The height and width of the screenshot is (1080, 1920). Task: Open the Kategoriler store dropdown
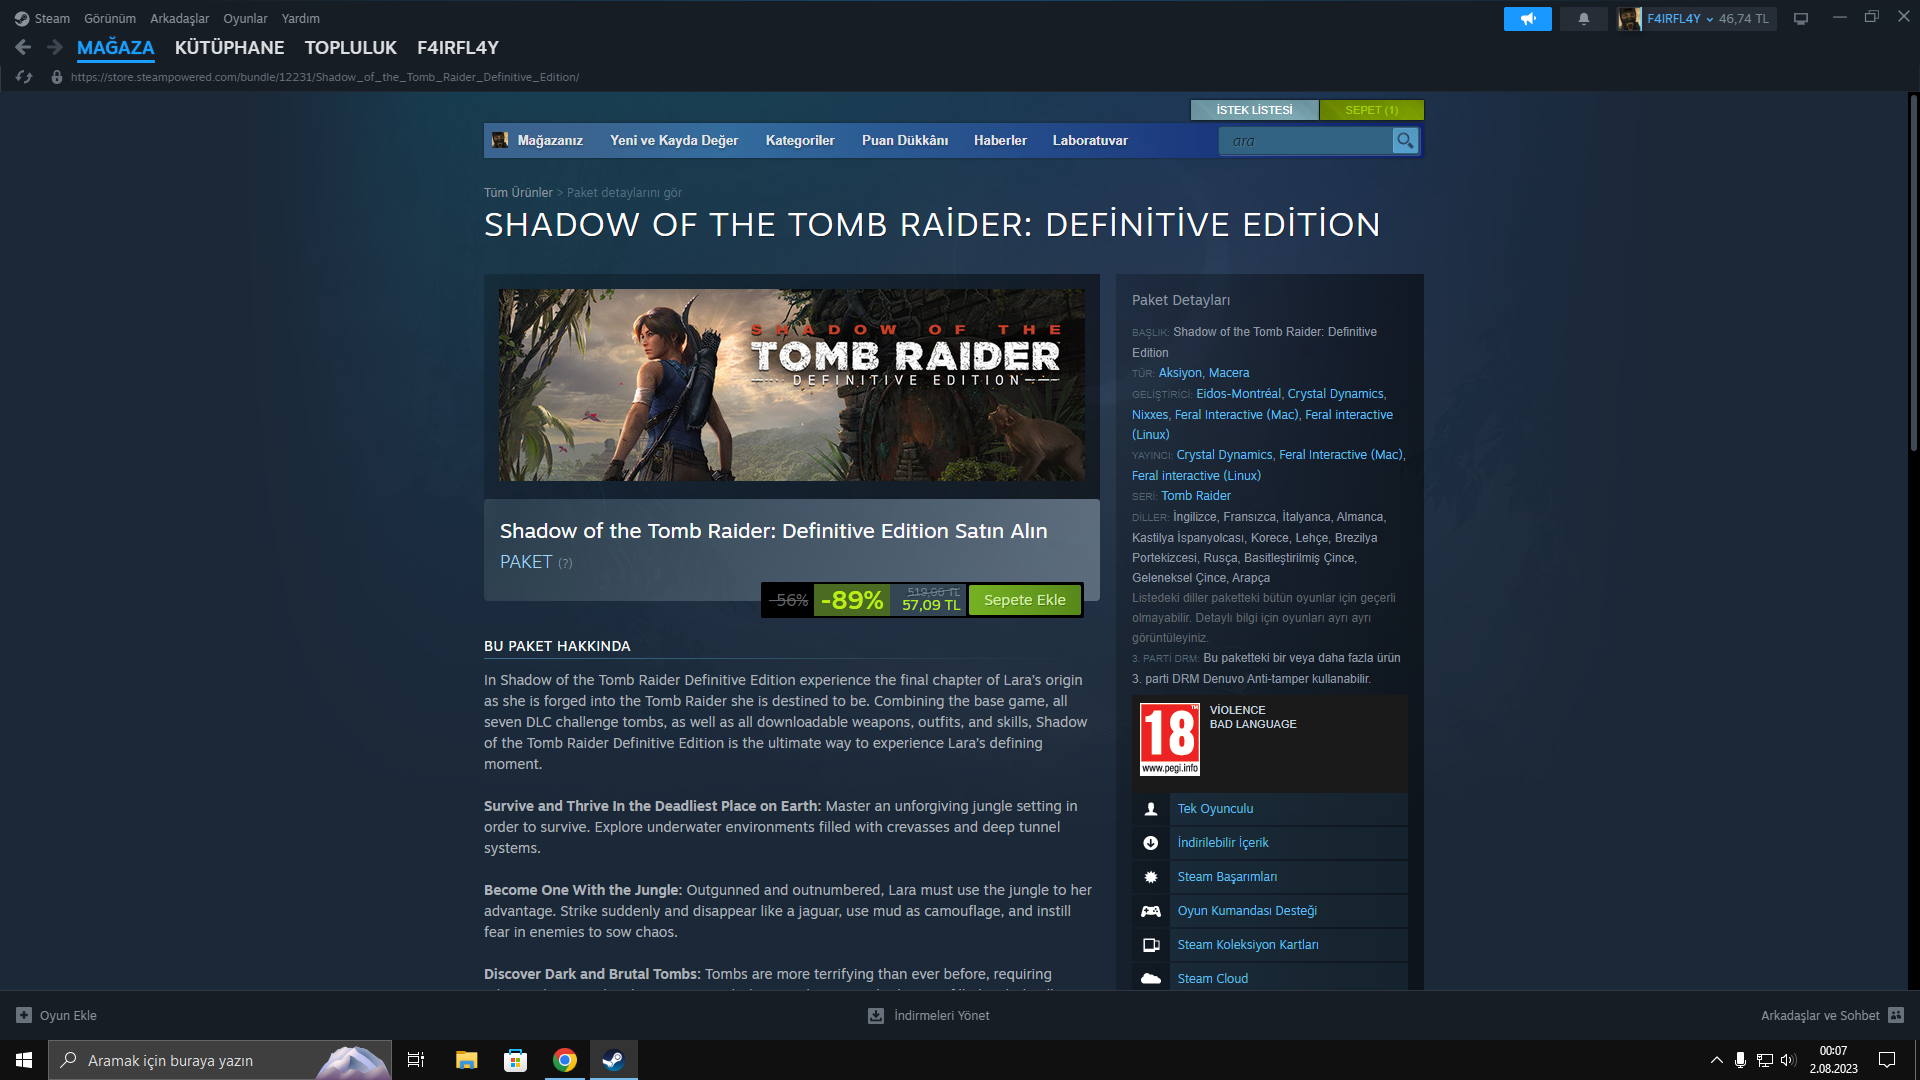pos(799,141)
